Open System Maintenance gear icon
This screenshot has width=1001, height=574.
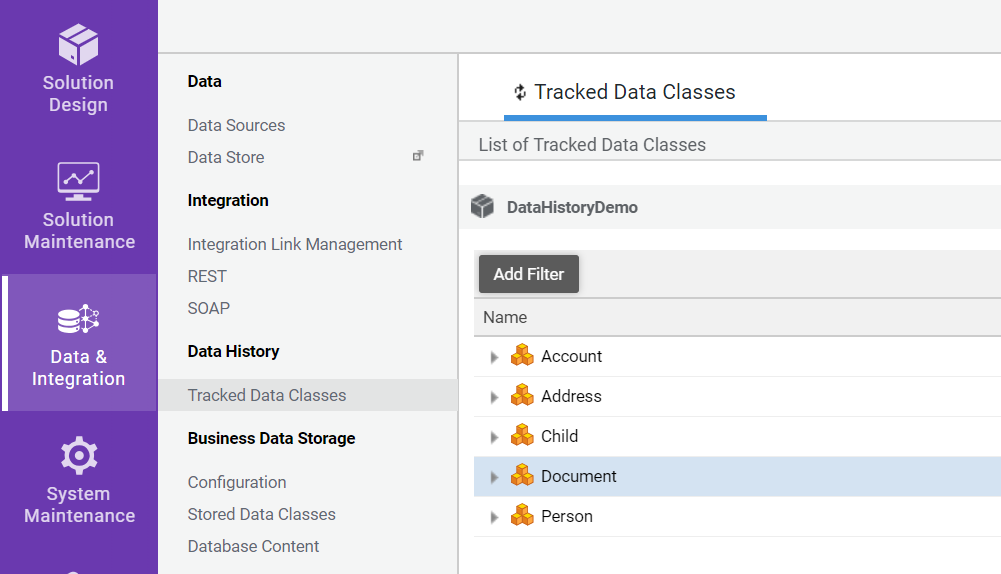78,456
